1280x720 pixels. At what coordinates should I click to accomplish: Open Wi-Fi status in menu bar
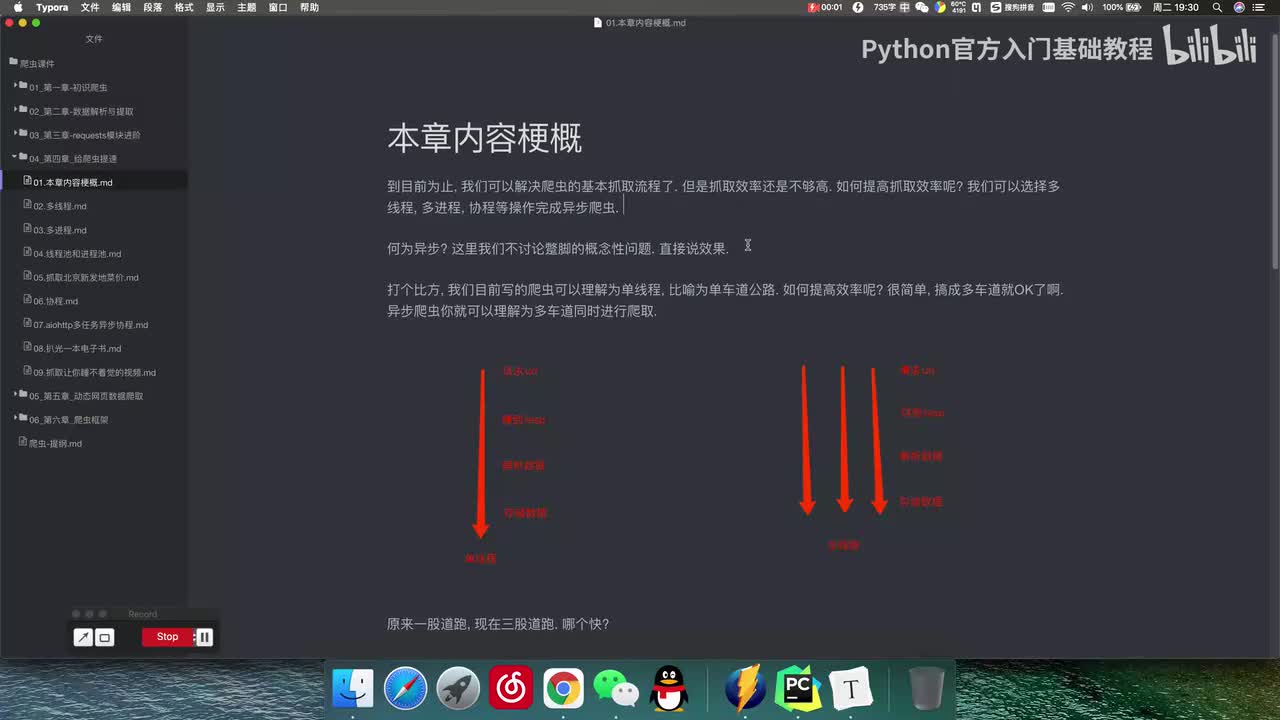pyautogui.click(x=1068, y=7)
